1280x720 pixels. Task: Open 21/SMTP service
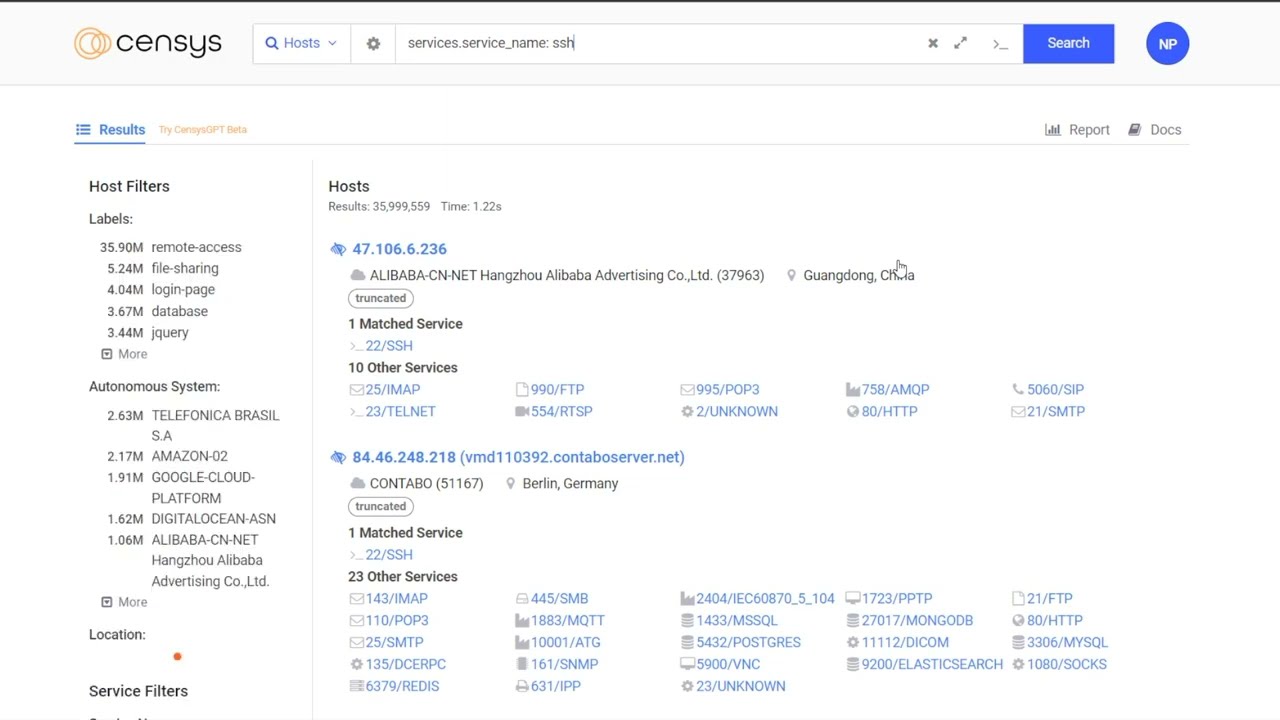tap(1048, 411)
